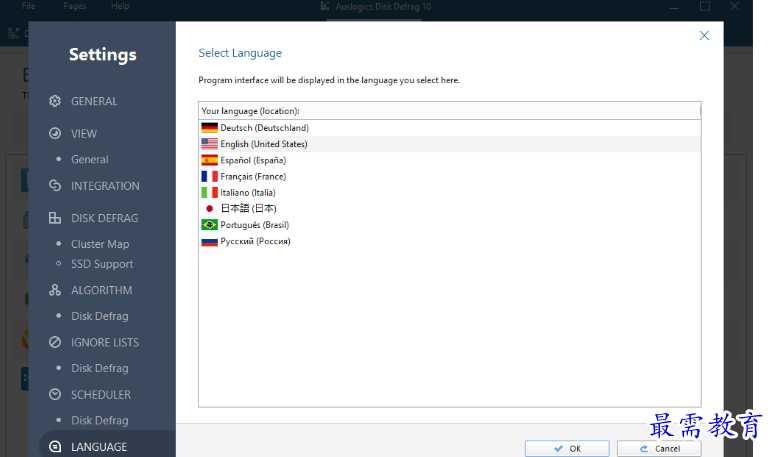Click the Italian flag icon
Viewport: 771px width, 457px height.
[x=209, y=192]
